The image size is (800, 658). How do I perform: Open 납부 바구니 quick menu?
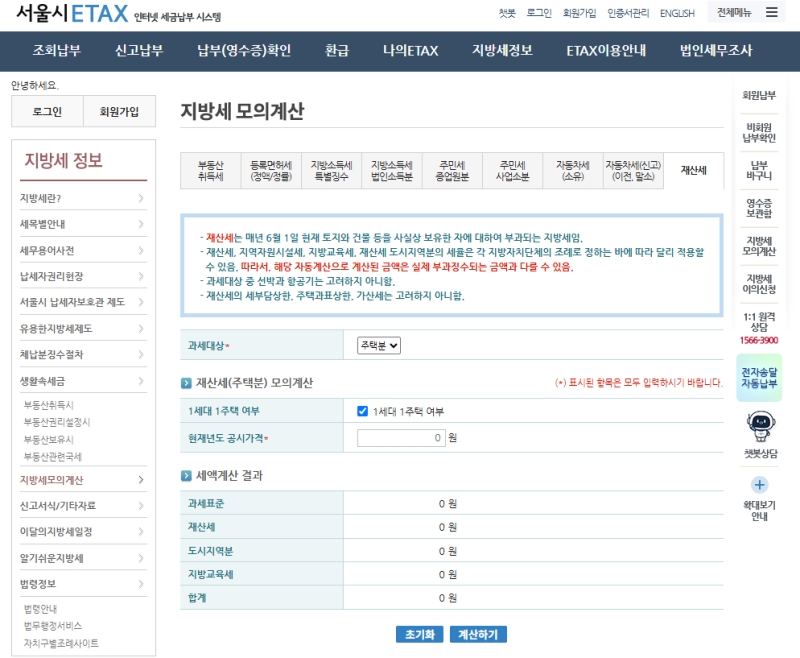pyautogui.click(x=759, y=170)
